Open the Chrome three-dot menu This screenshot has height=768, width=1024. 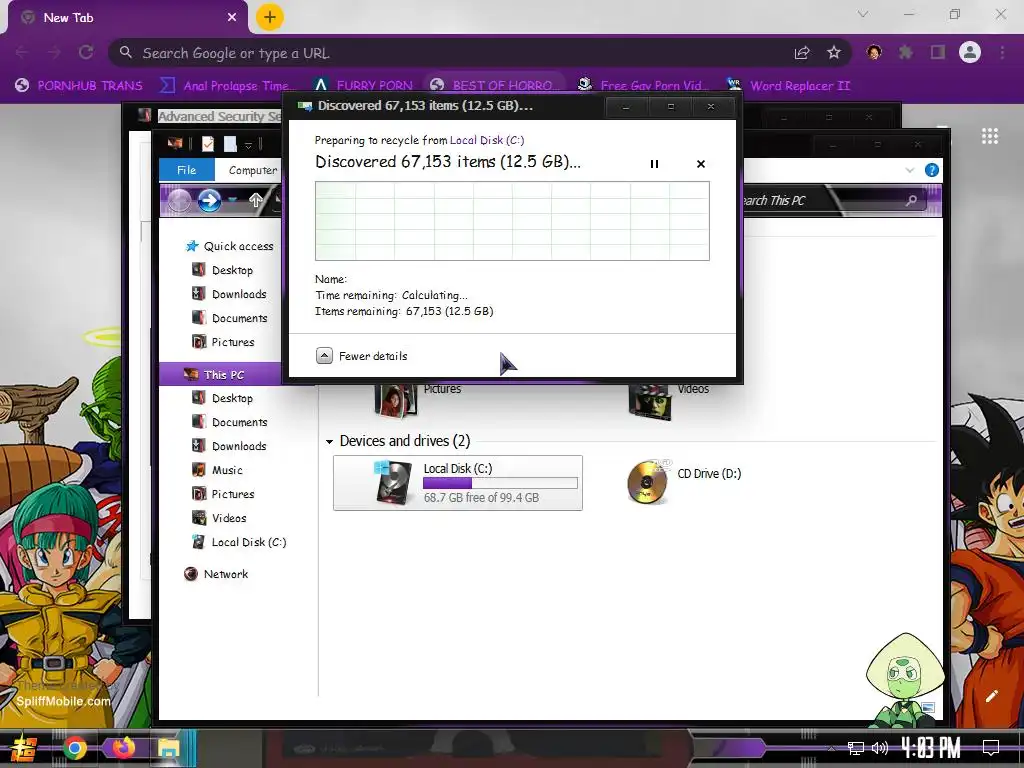(x=1002, y=52)
